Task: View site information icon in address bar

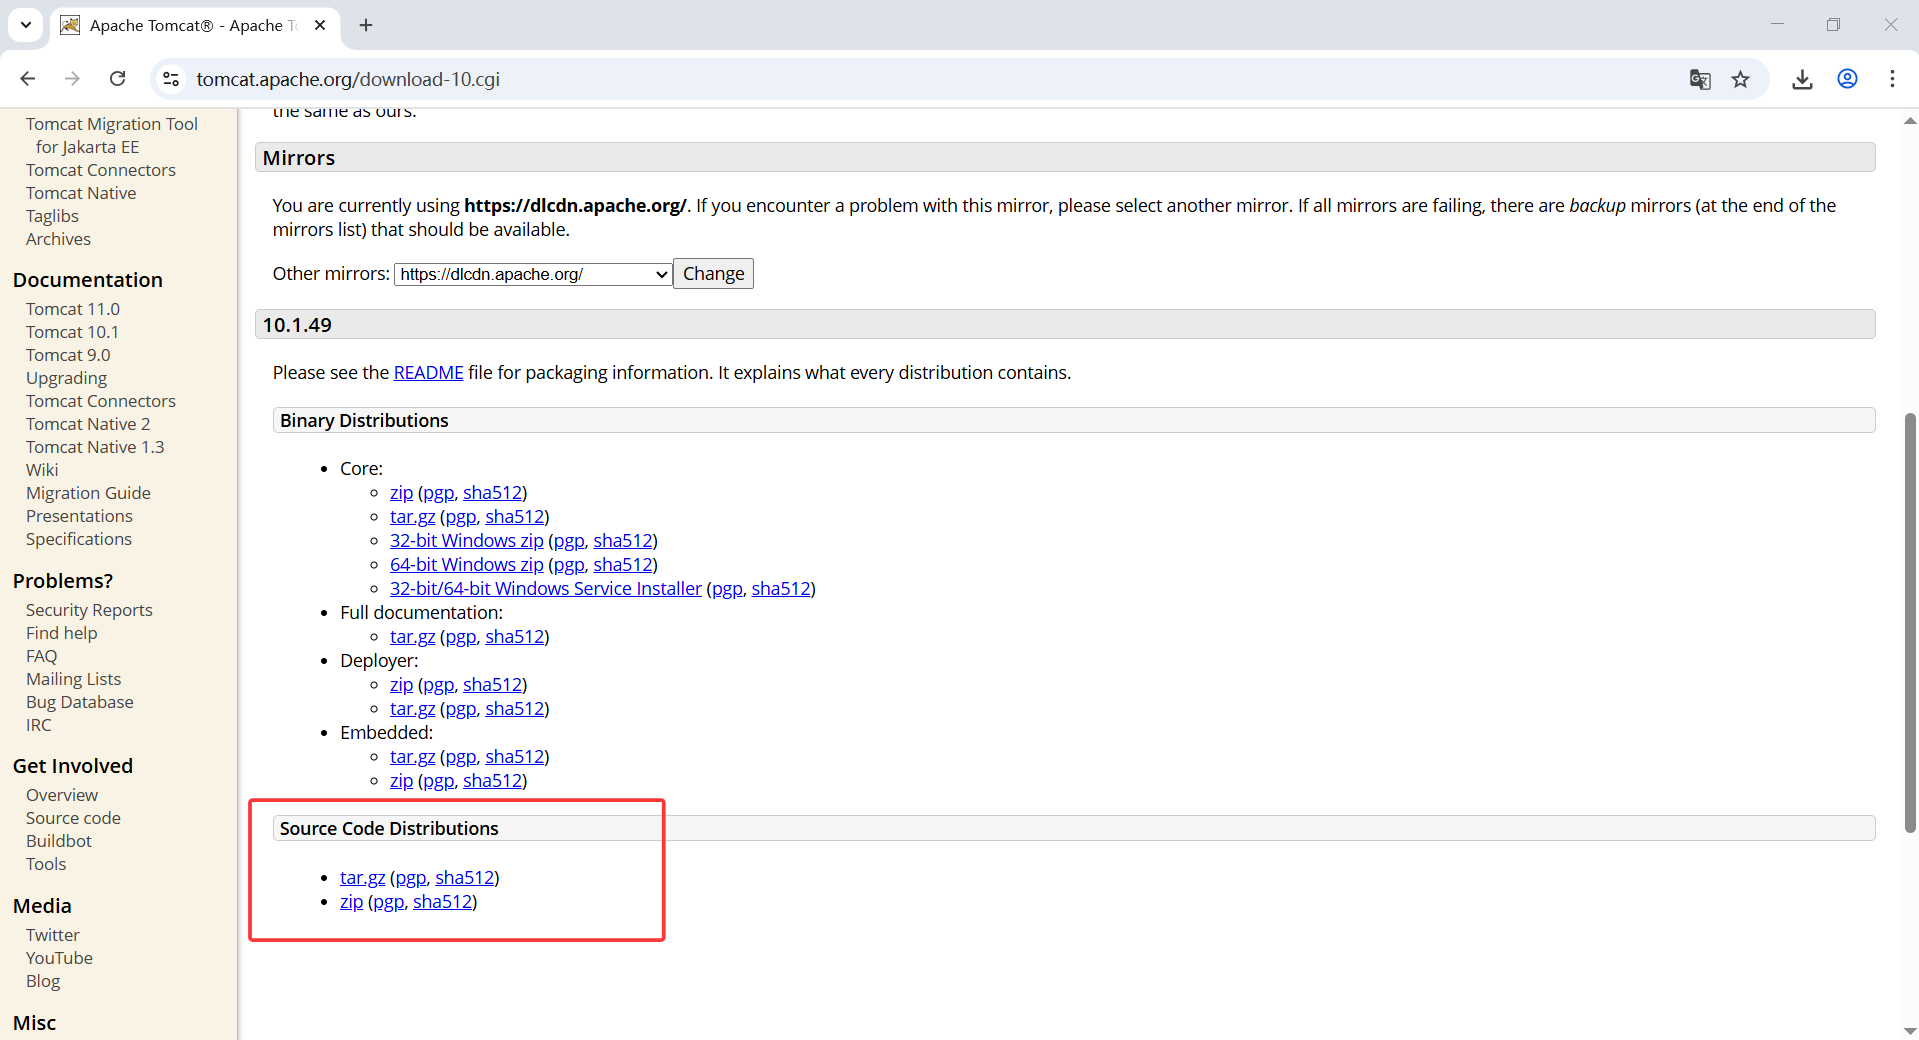Action: click(171, 79)
